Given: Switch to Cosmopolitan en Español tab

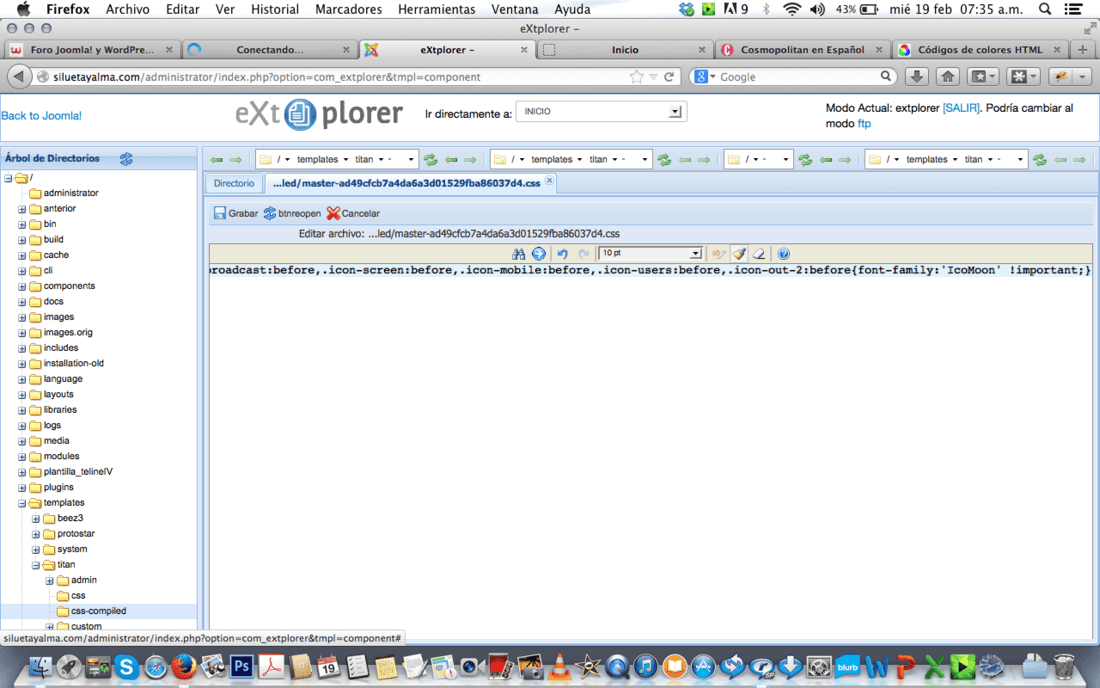Looking at the screenshot, I should click(802, 50).
